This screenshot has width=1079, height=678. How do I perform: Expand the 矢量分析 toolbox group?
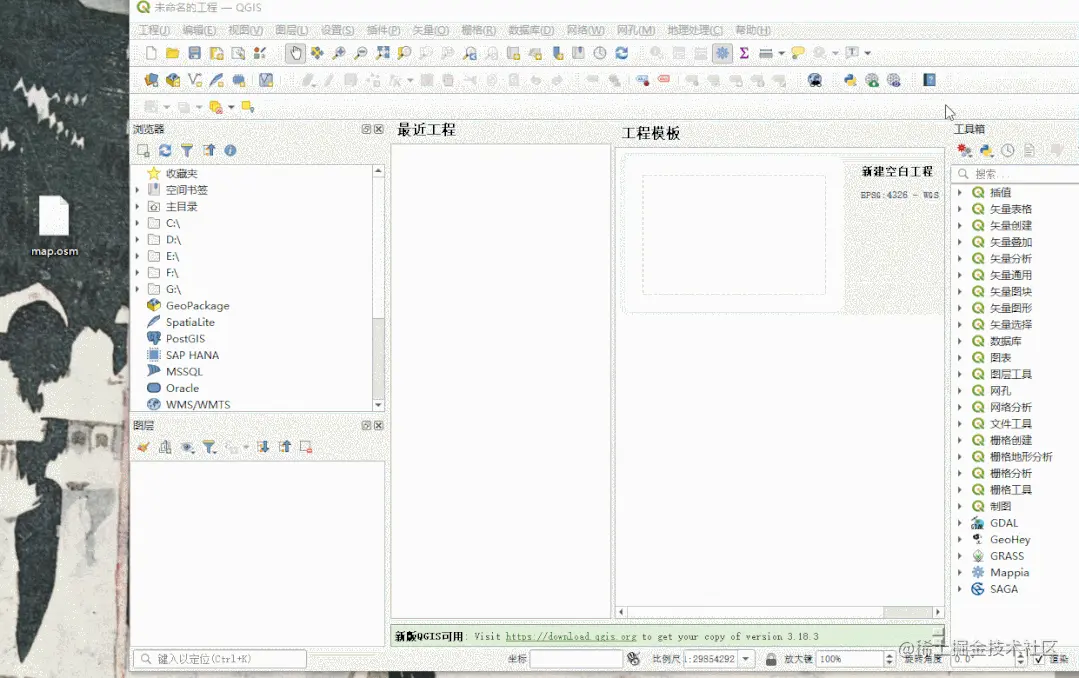pyautogui.click(x=960, y=258)
